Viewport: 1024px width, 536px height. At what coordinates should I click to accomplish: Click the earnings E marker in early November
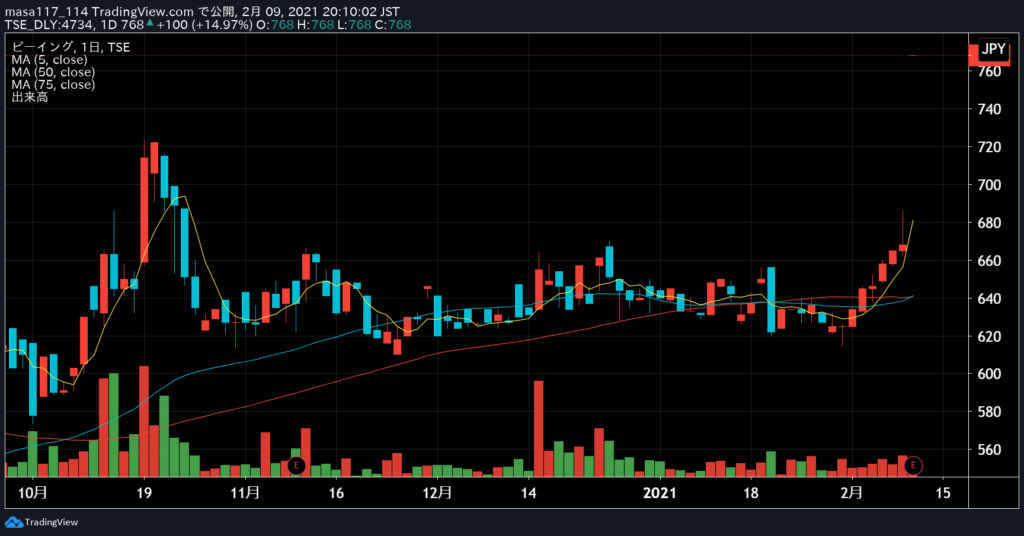(296, 465)
